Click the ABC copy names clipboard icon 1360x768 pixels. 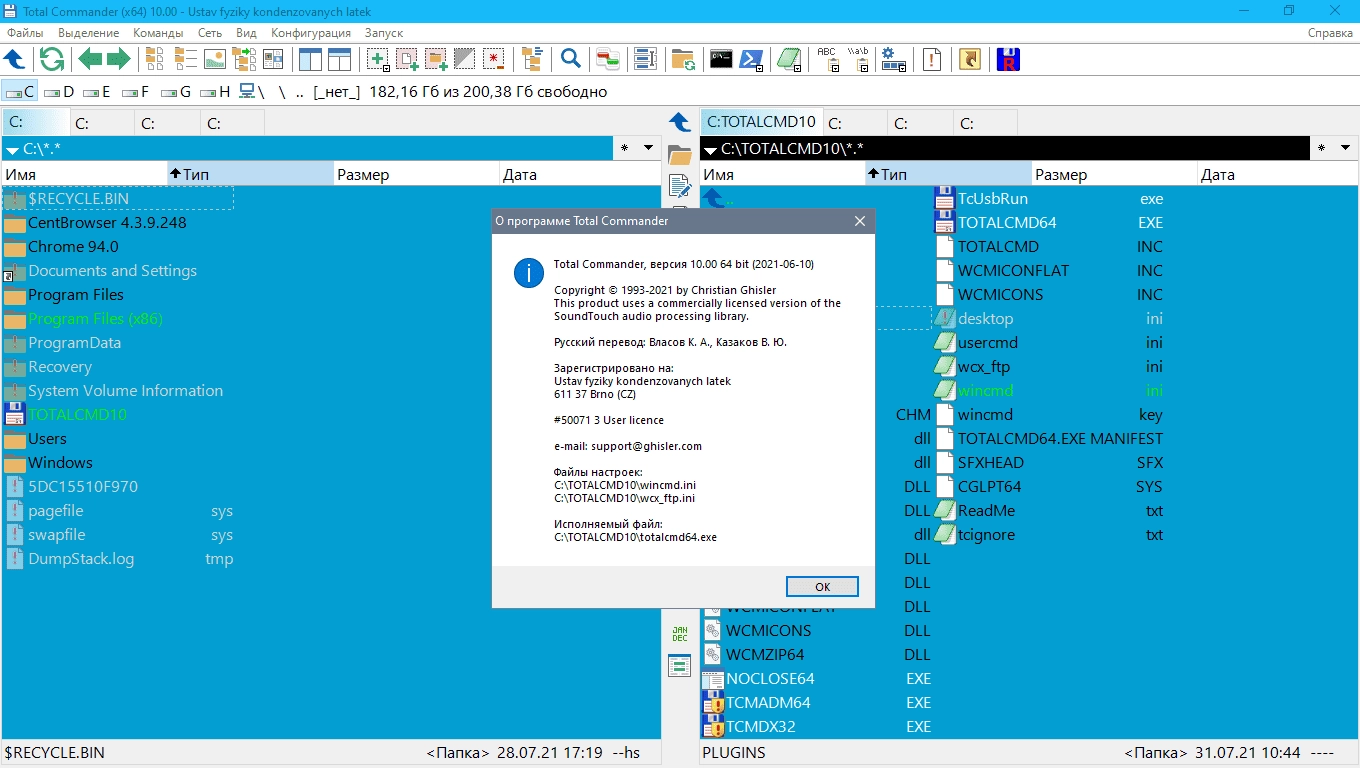click(x=828, y=59)
